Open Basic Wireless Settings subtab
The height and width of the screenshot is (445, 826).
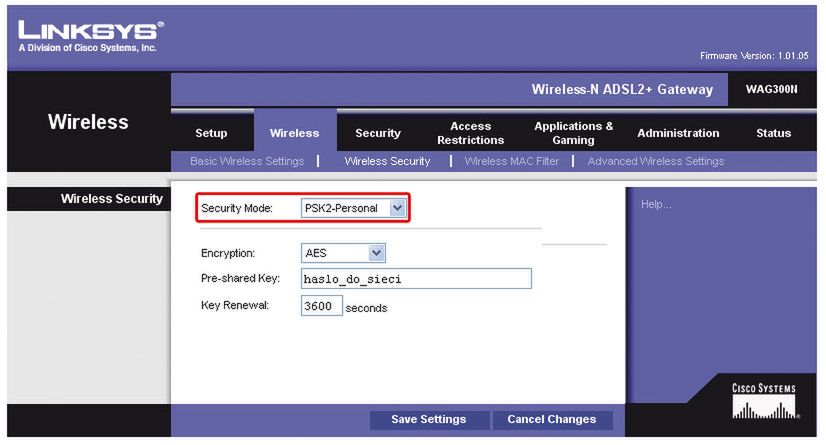pos(246,161)
